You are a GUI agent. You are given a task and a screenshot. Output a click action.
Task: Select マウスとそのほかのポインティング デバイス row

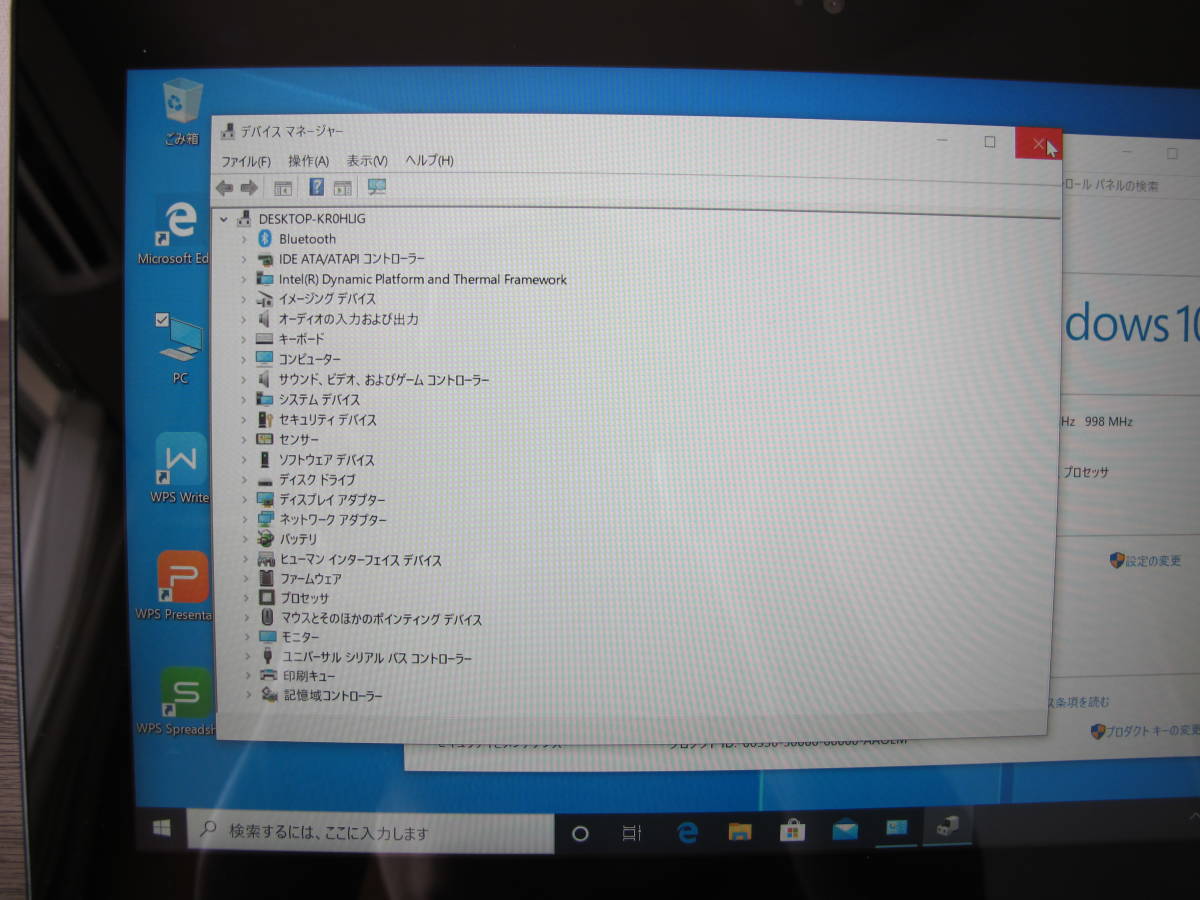pyautogui.click(x=371, y=619)
